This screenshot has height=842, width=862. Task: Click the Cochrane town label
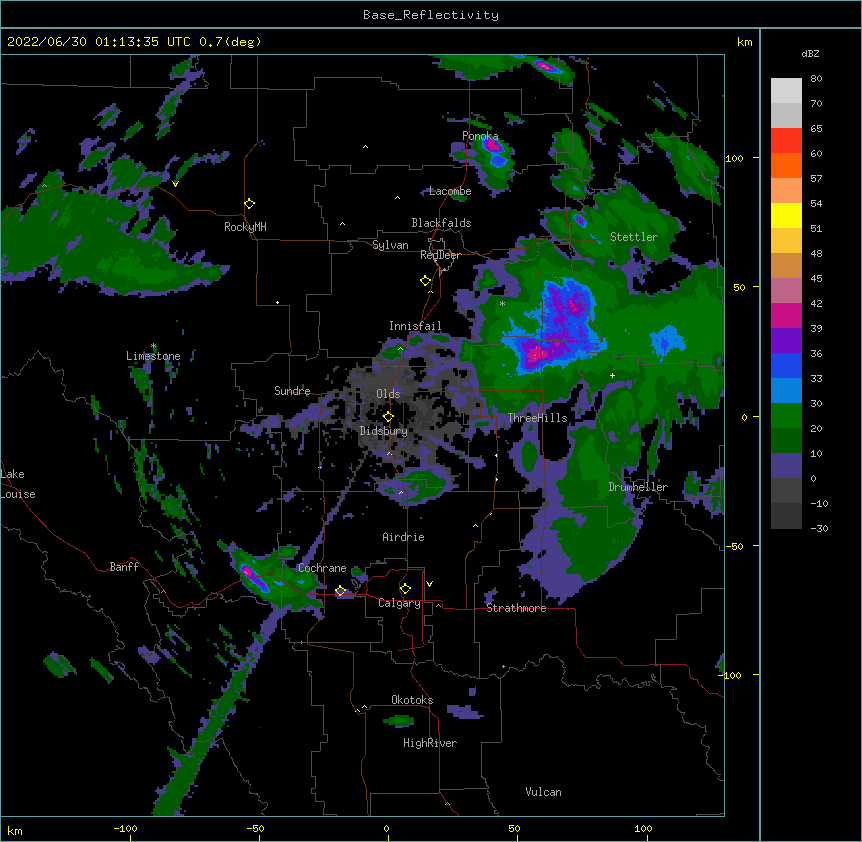(x=322, y=568)
